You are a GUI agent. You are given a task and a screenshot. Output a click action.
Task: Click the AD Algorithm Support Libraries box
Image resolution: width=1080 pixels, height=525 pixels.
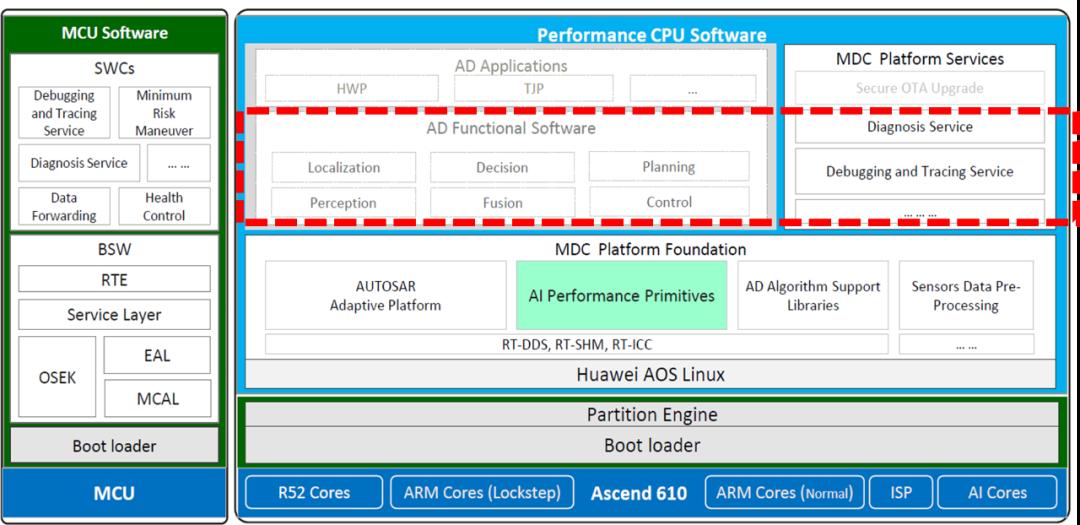(813, 295)
